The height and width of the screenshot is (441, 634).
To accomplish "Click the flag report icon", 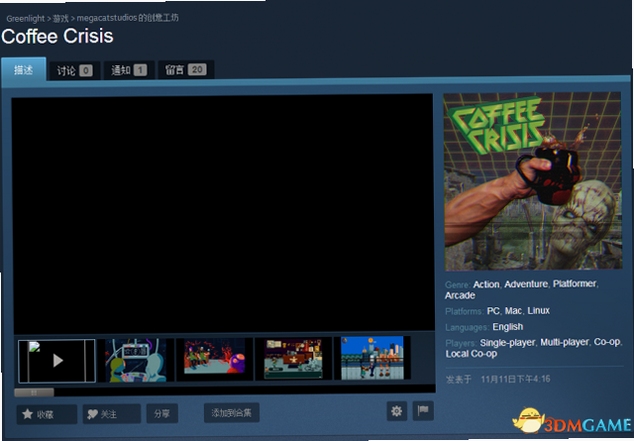I will tap(423, 411).
